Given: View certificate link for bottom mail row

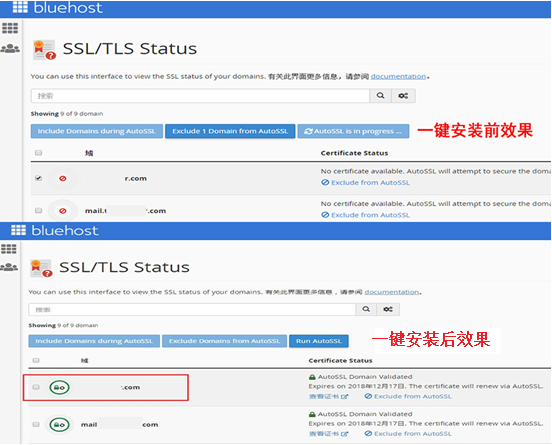Looking at the screenshot, I should [328, 434].
